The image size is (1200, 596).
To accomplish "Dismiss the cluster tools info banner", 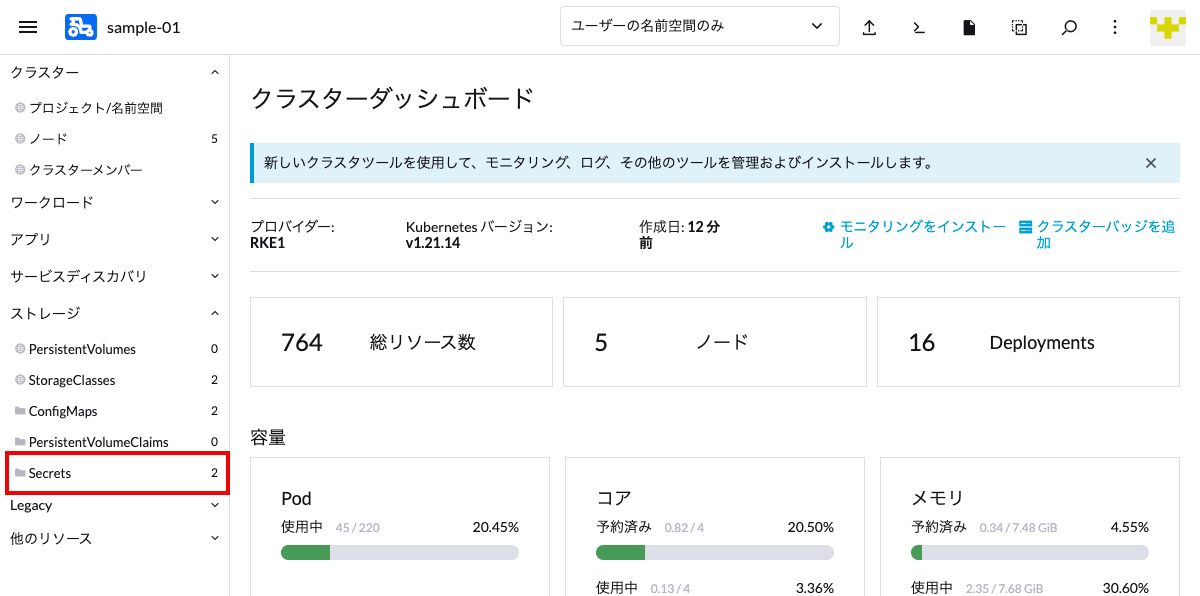I will [x=1151, y=163].
